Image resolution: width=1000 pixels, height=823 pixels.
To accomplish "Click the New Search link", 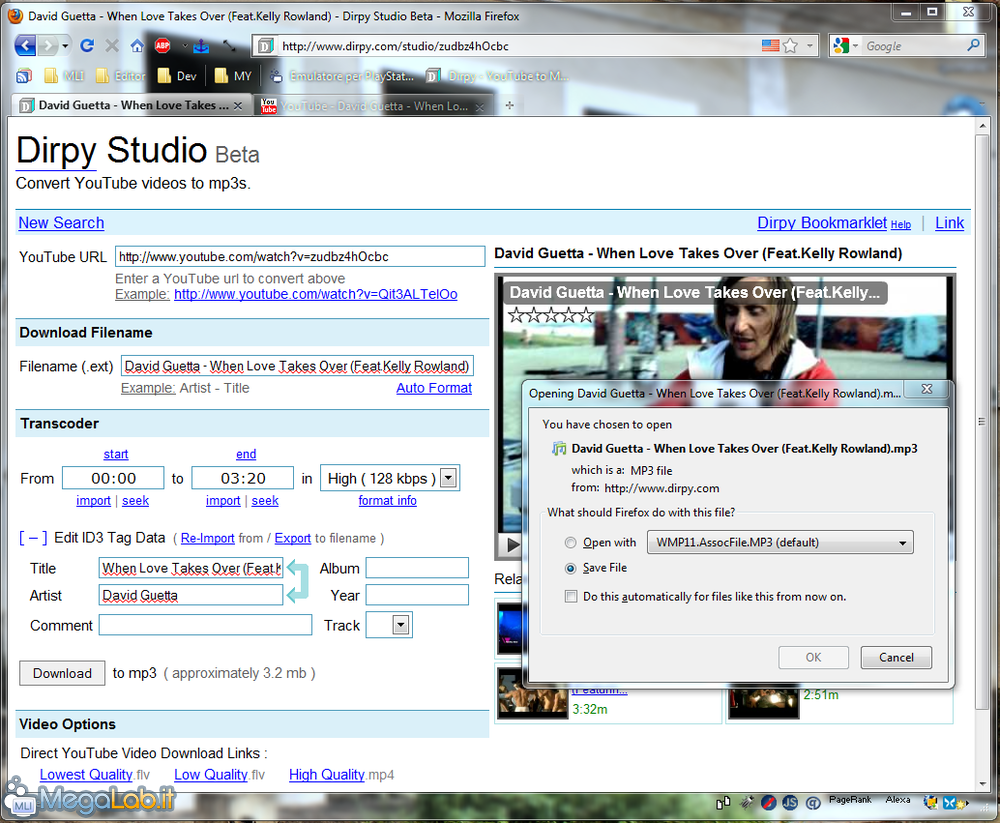I will (61, 223).
